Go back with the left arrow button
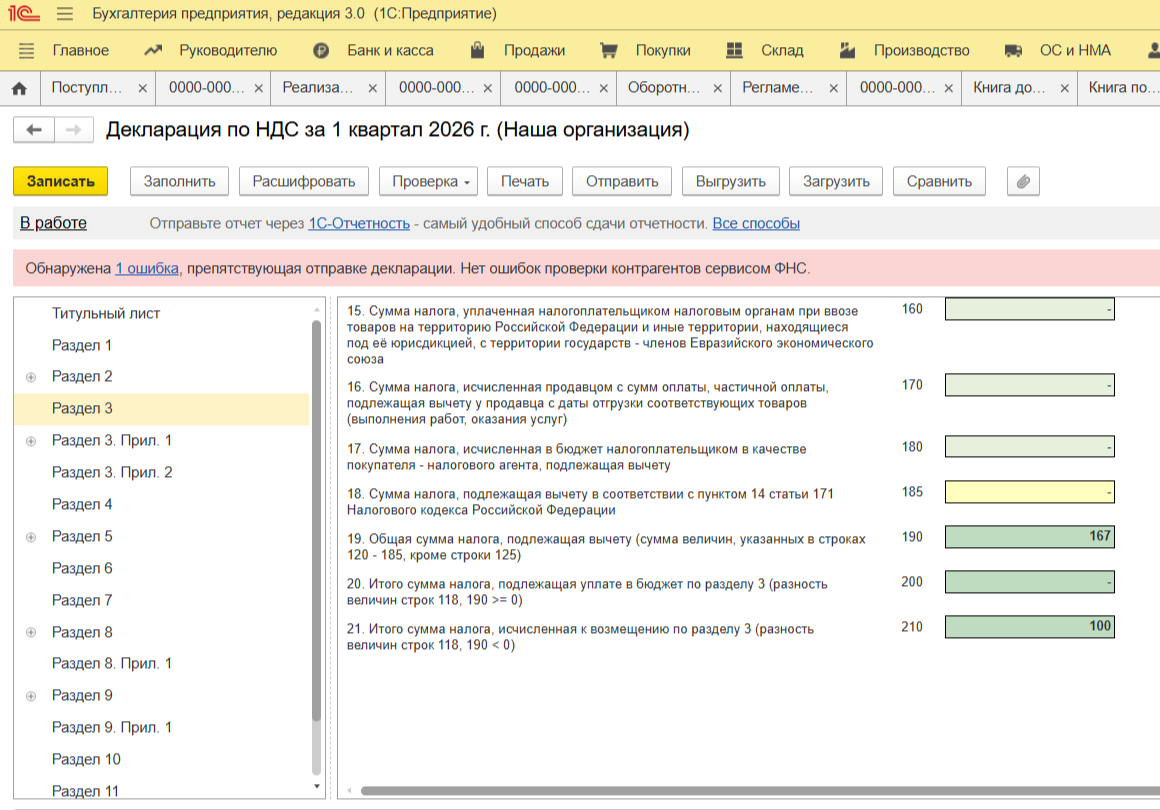 pos(33,130)
